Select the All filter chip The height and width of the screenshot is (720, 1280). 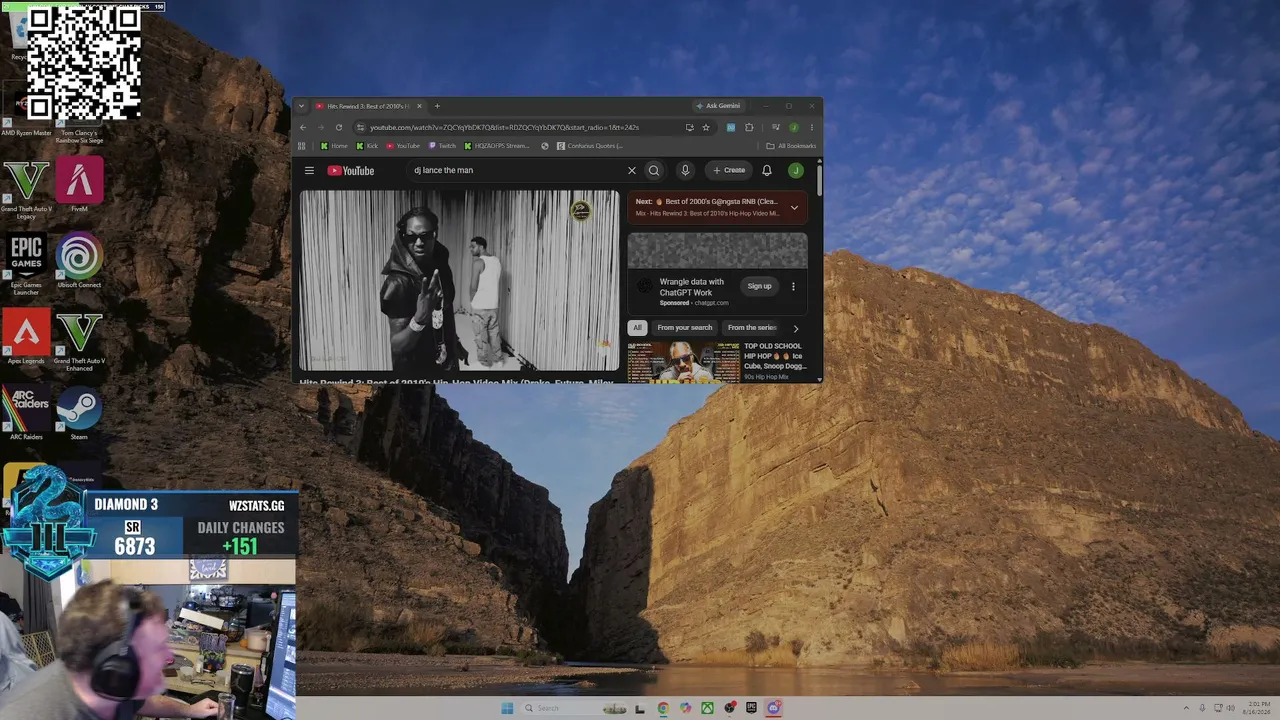pyautogui.click(x=637, y=328)
